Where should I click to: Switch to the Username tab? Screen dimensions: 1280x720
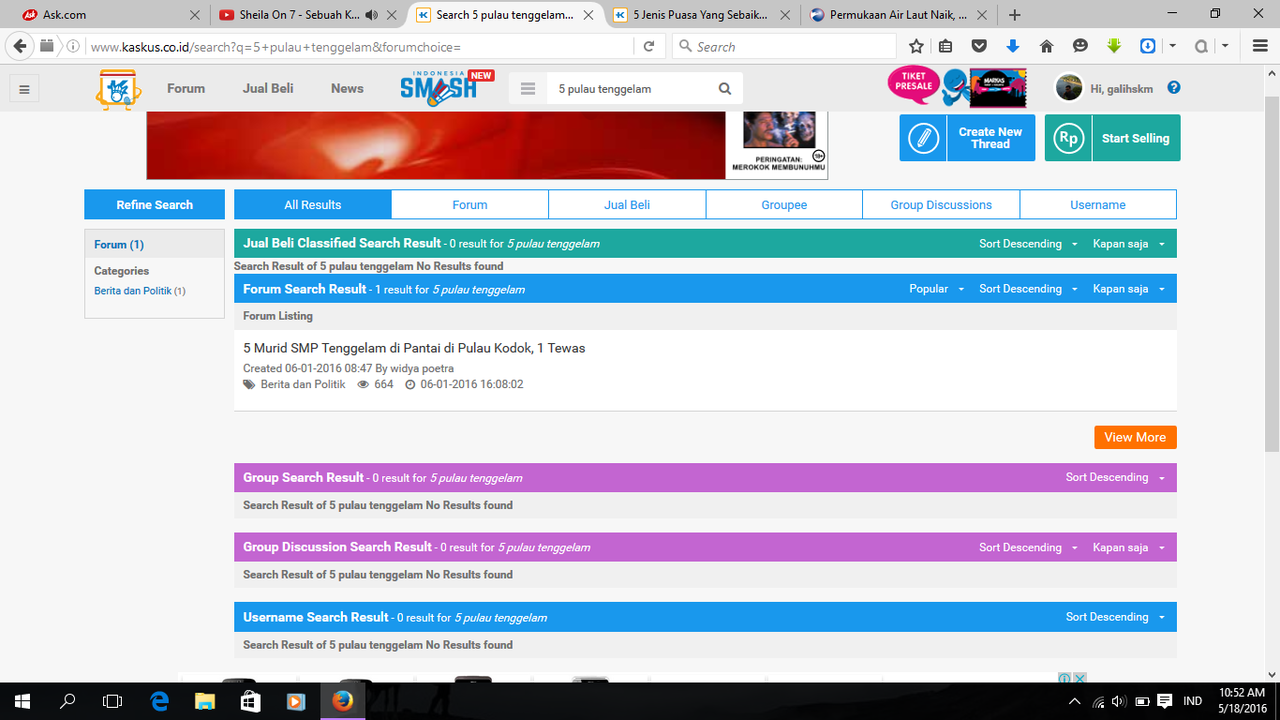pyautogui.click(x=1098, y=204)
